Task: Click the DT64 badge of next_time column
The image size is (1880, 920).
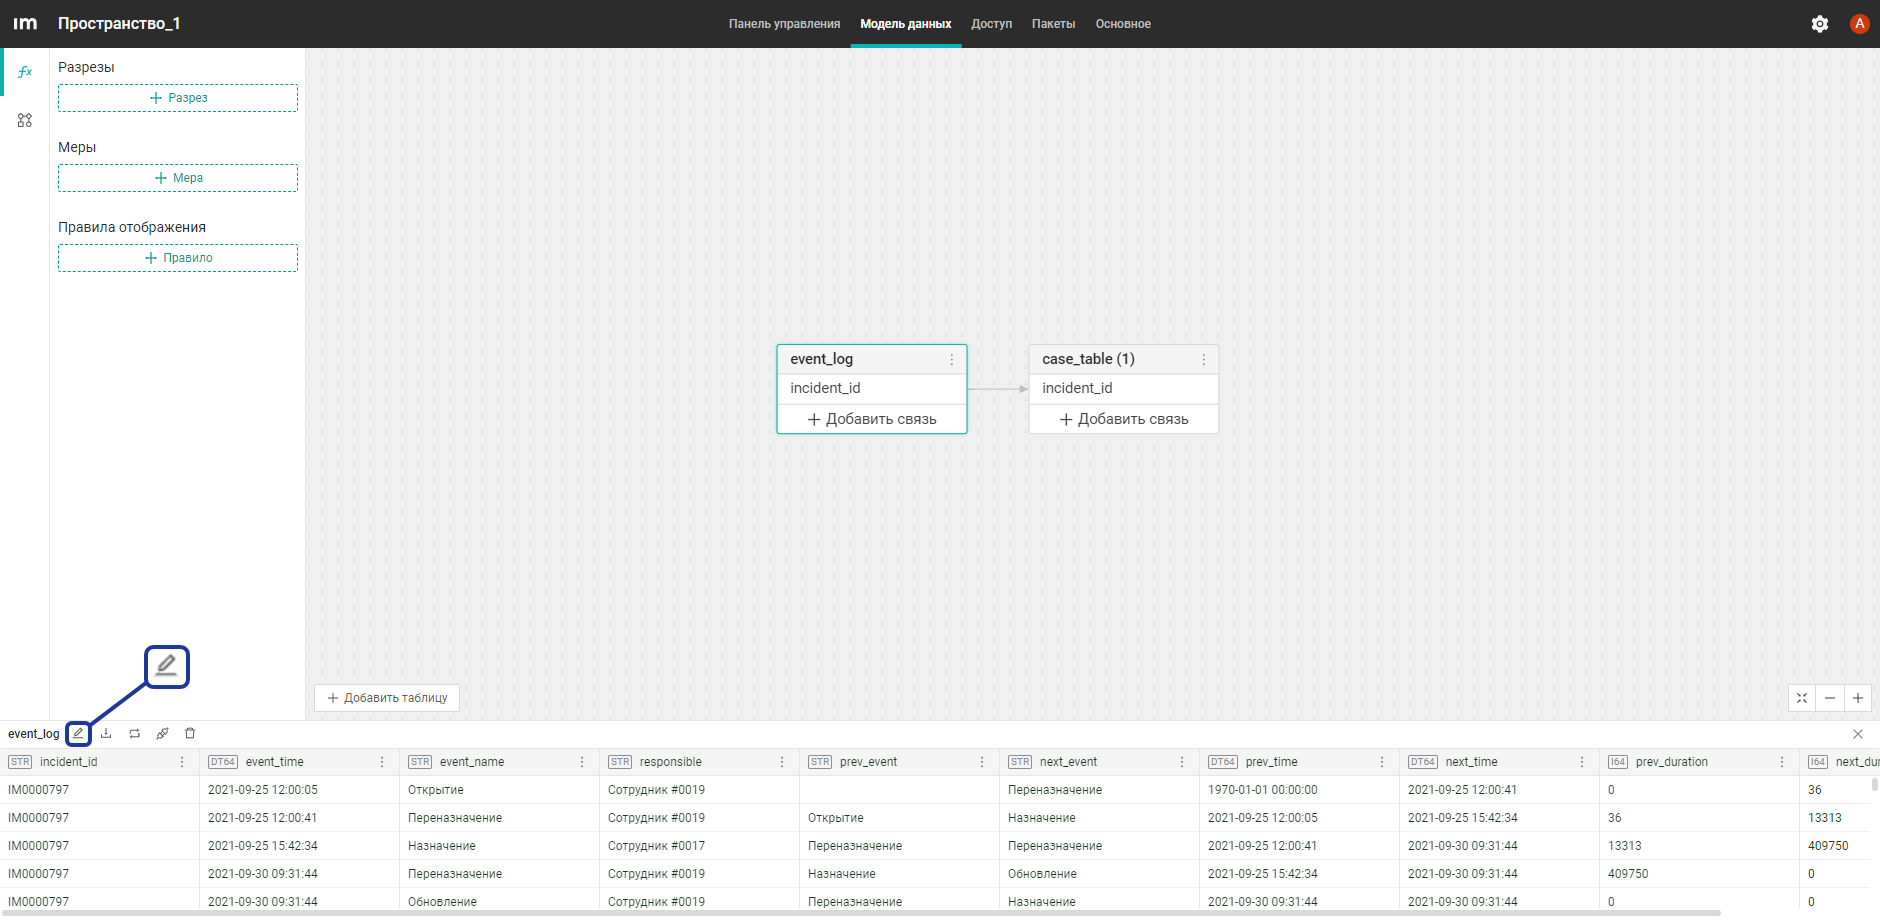Action: click(1423, 762)
